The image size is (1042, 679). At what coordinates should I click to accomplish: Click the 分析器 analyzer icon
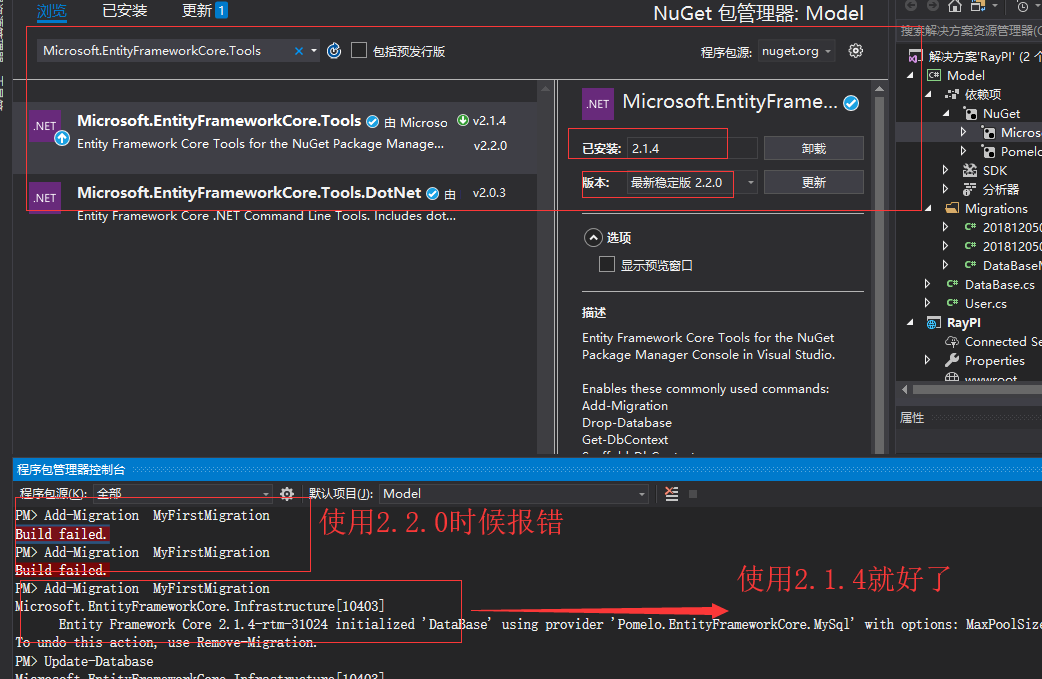pos(970,189)
